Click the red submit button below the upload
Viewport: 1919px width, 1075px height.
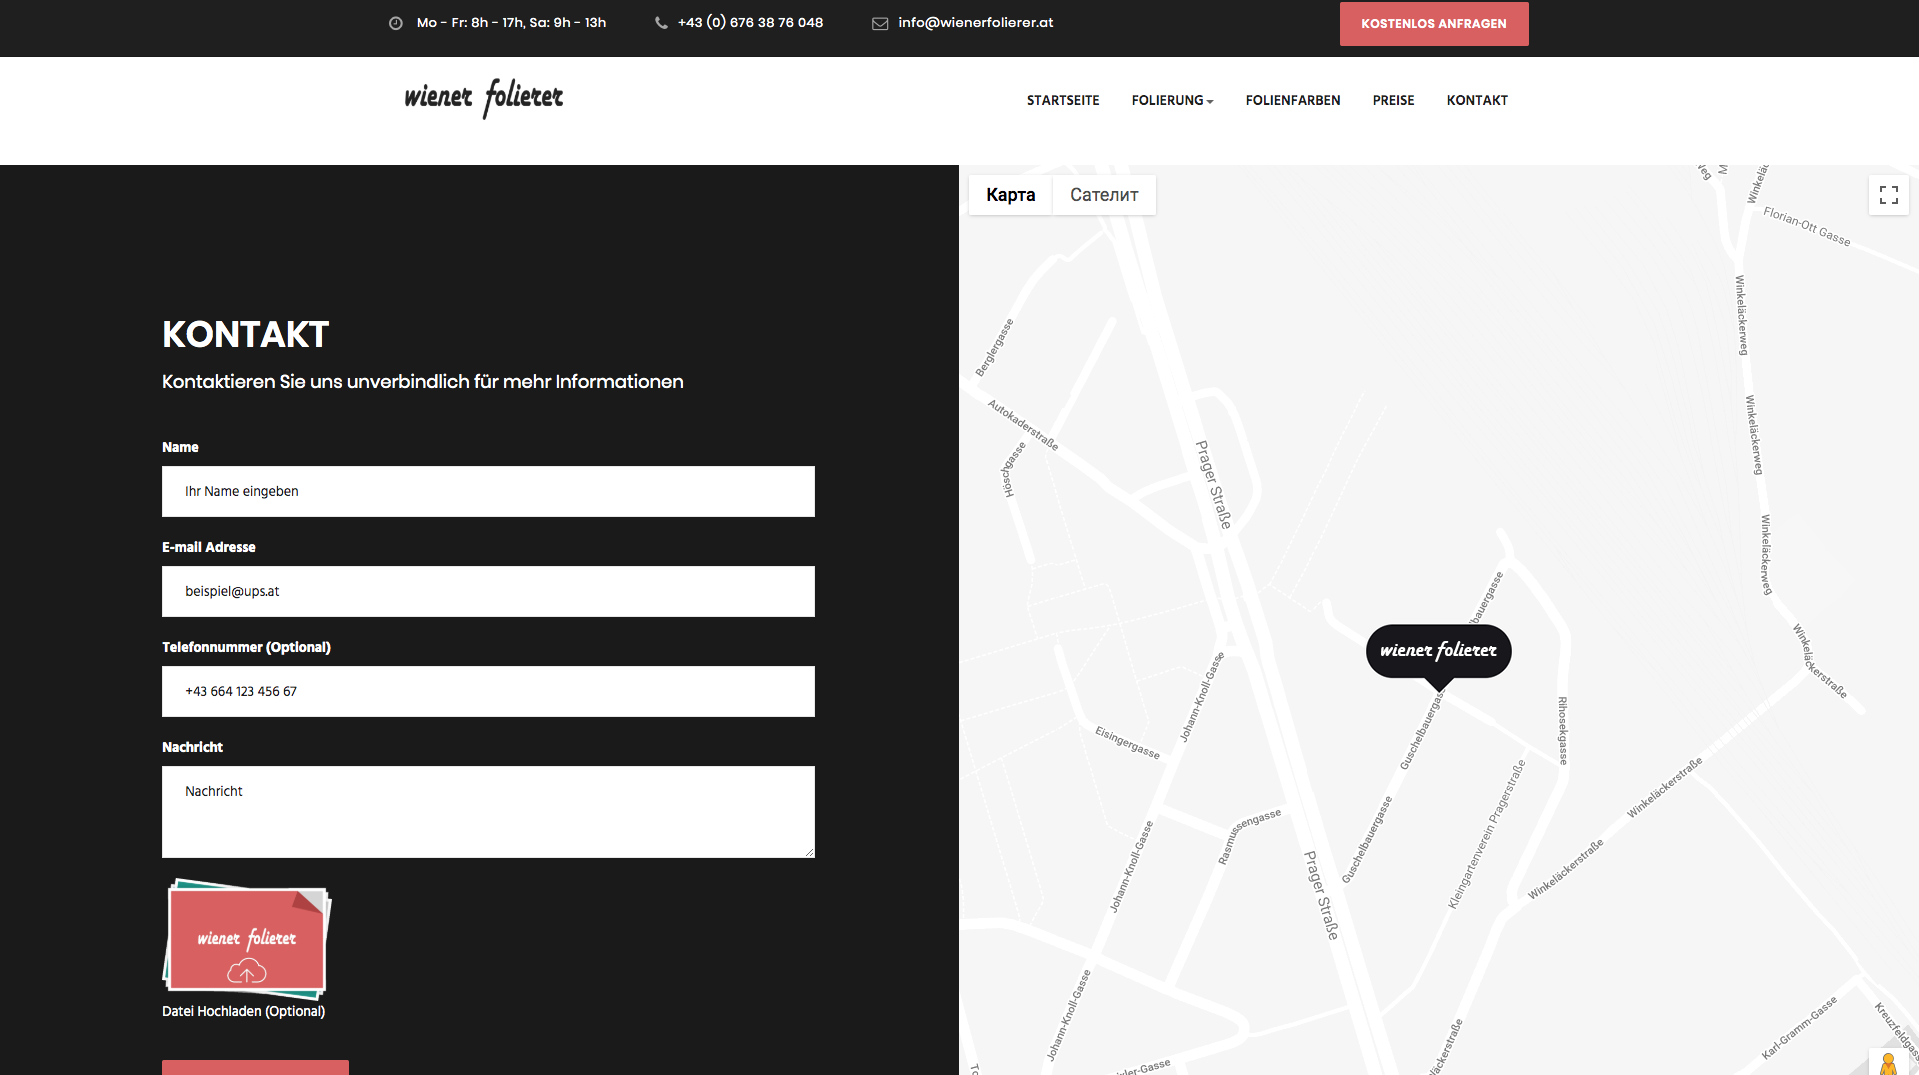click(255, 1067)
